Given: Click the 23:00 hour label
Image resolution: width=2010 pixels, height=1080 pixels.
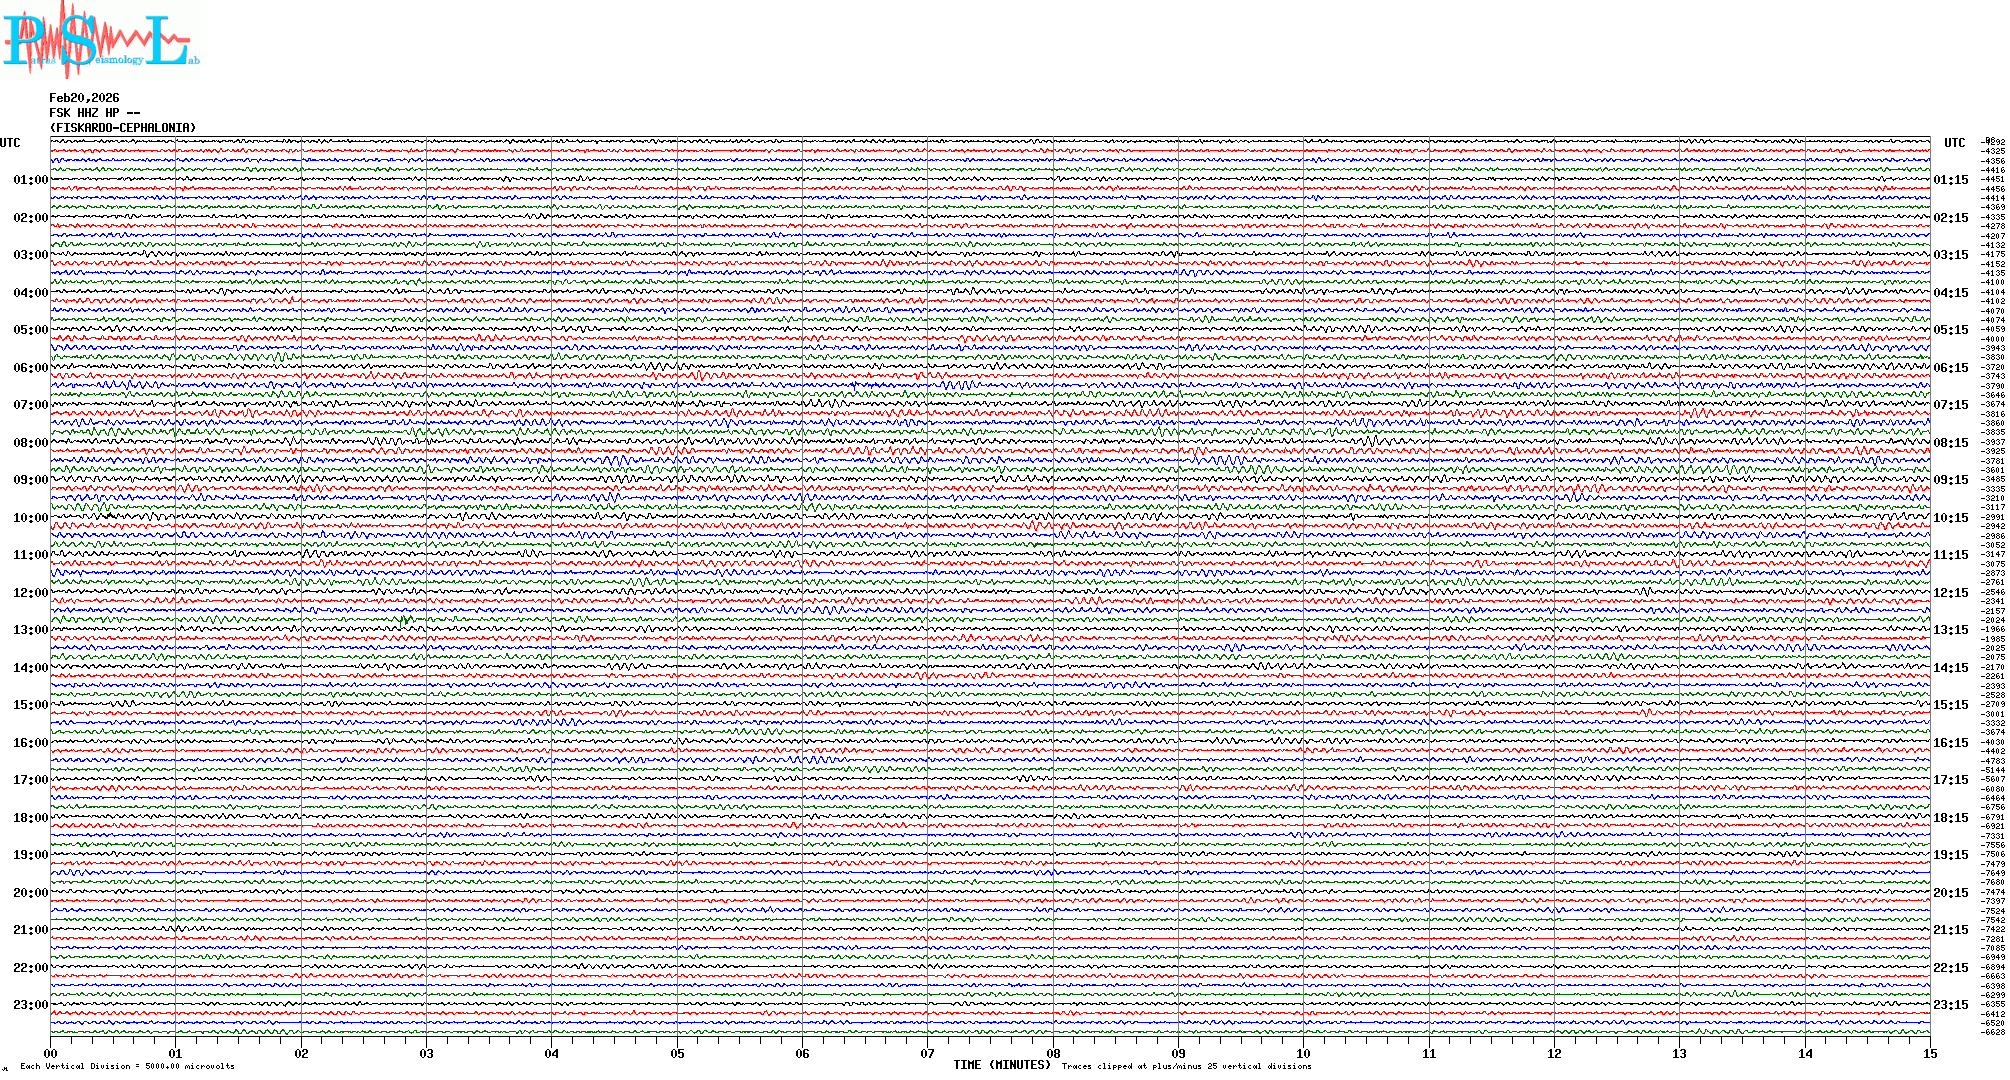Looking at the screenshot, I should click(x=30, y=1005).
